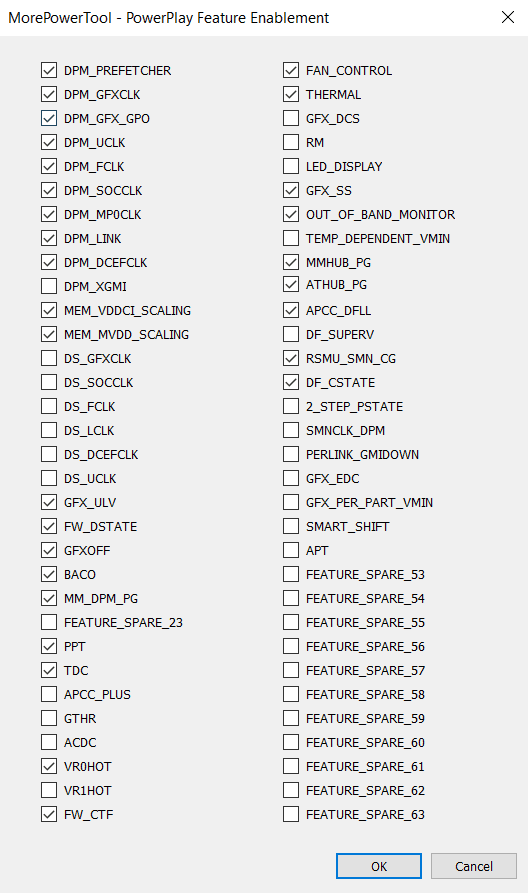The width and height of the screenshot is (528, 893).
Task: Enable the DPM_XGMI checkbox
Action: coord(49,286)
